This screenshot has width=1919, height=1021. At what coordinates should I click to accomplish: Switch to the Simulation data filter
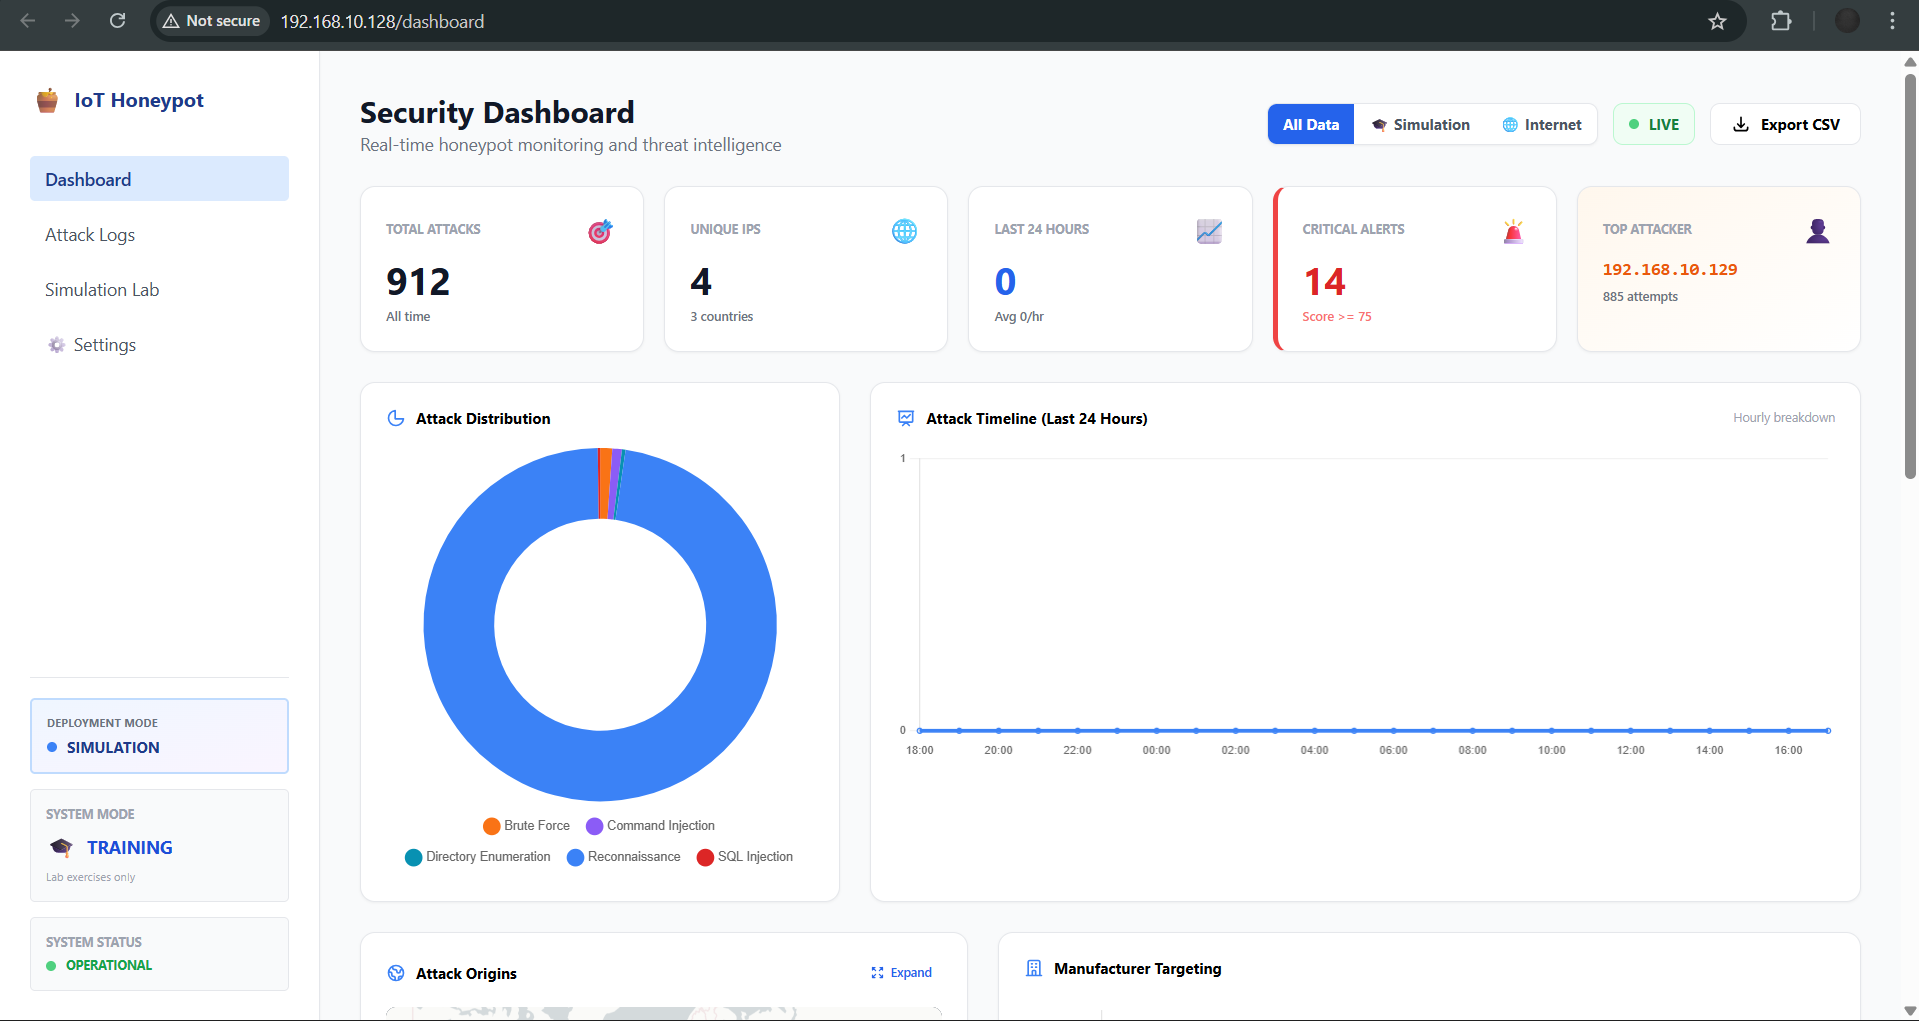pos(1420,124)
